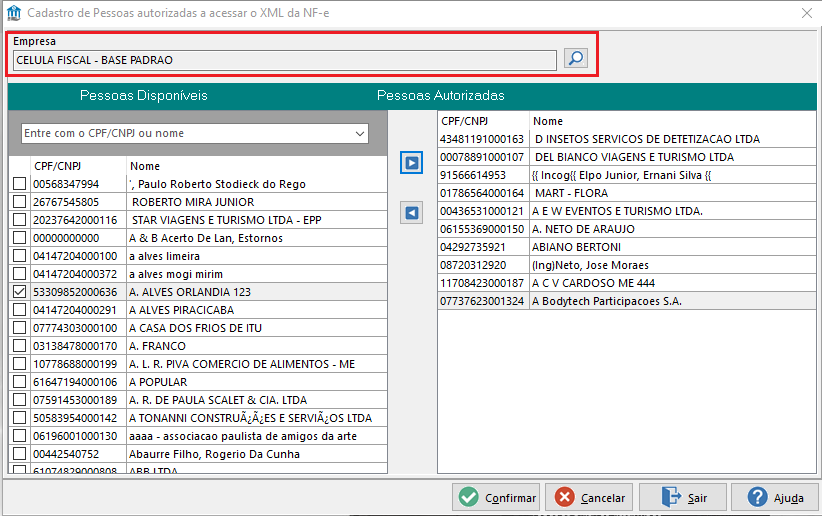This screenshot has width=822, height=517.
Task: Click CNPJ 53309852000636 in available list
Action: click(75, 292)
